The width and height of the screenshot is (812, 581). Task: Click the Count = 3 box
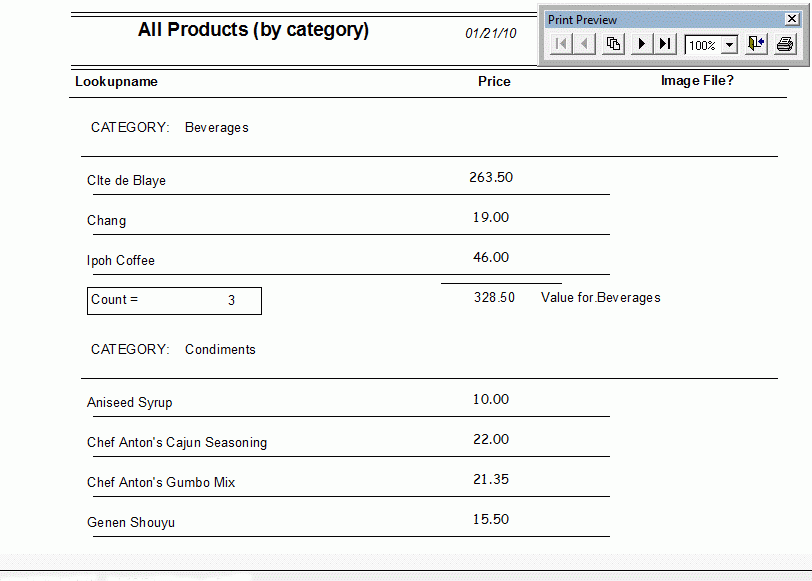pos(174,300)
